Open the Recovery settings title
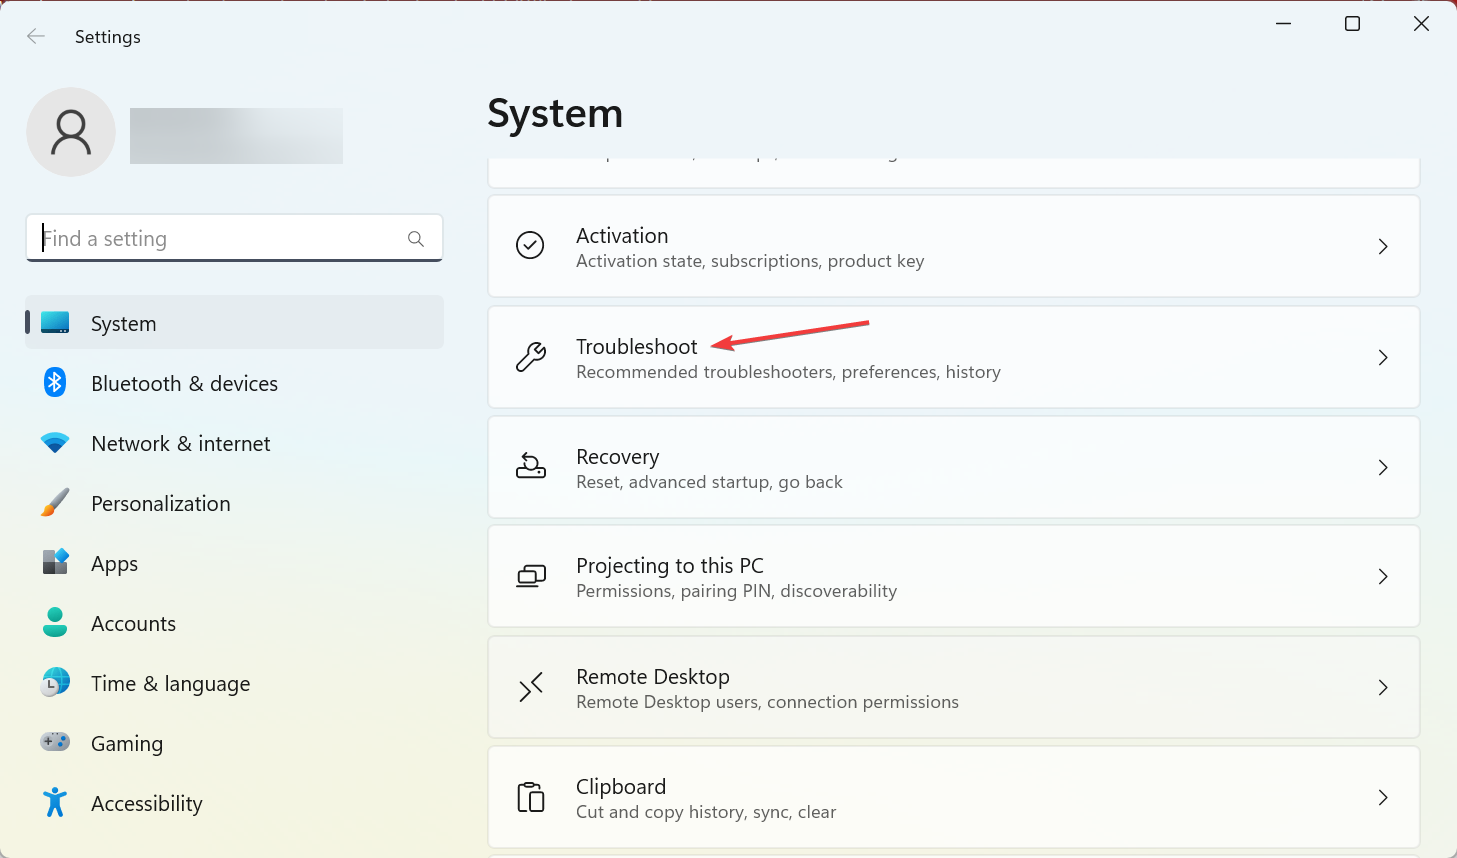 click(x=618, y=457)
